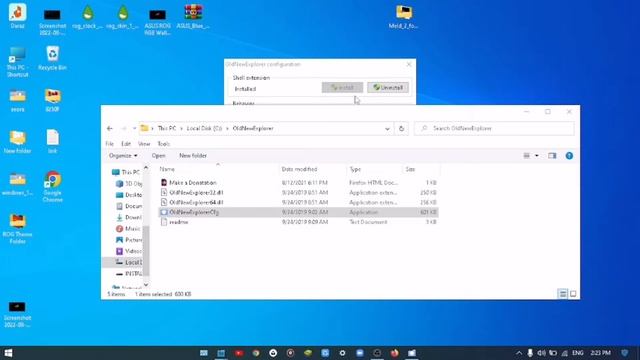The width and height of the screenshot is (640, 360).
Task: Open the Recycle Bin desktop icon
Action: pos(52,58)
